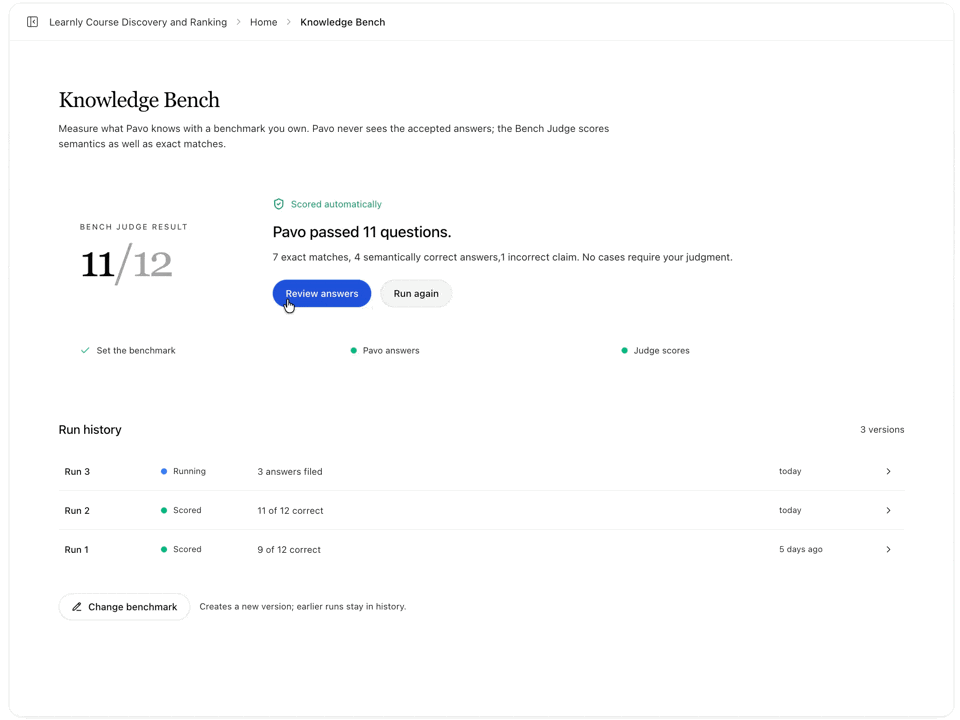The image size is (960, 720).
Task: Open Review answers
Action: point(321,293)
